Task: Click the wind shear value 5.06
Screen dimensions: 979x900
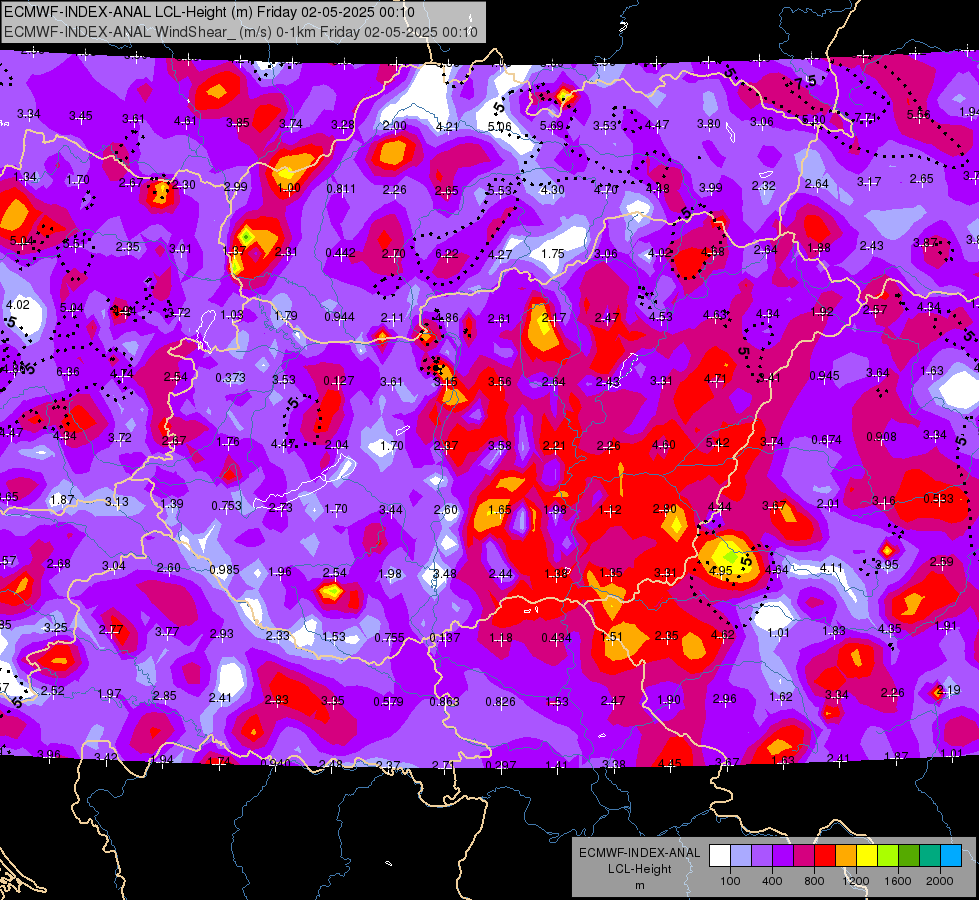Action: coord(499,127)
